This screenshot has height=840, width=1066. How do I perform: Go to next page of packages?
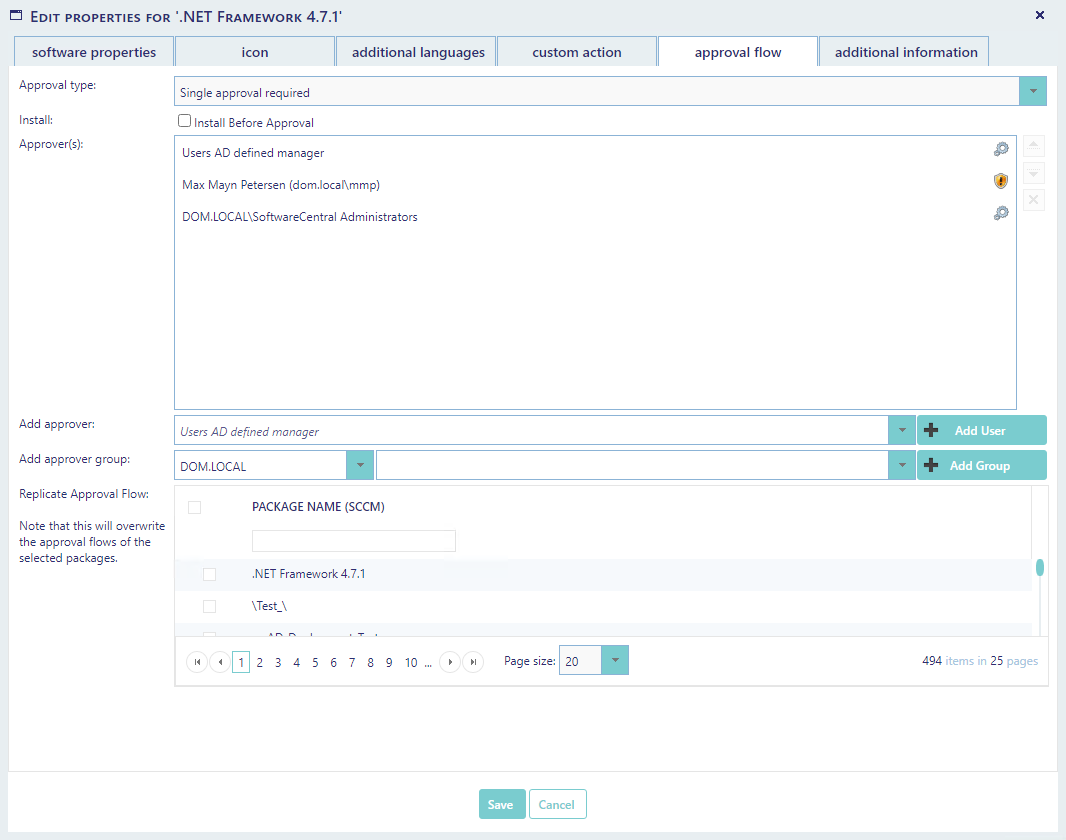pyautogui.click(x=450, y=662)
